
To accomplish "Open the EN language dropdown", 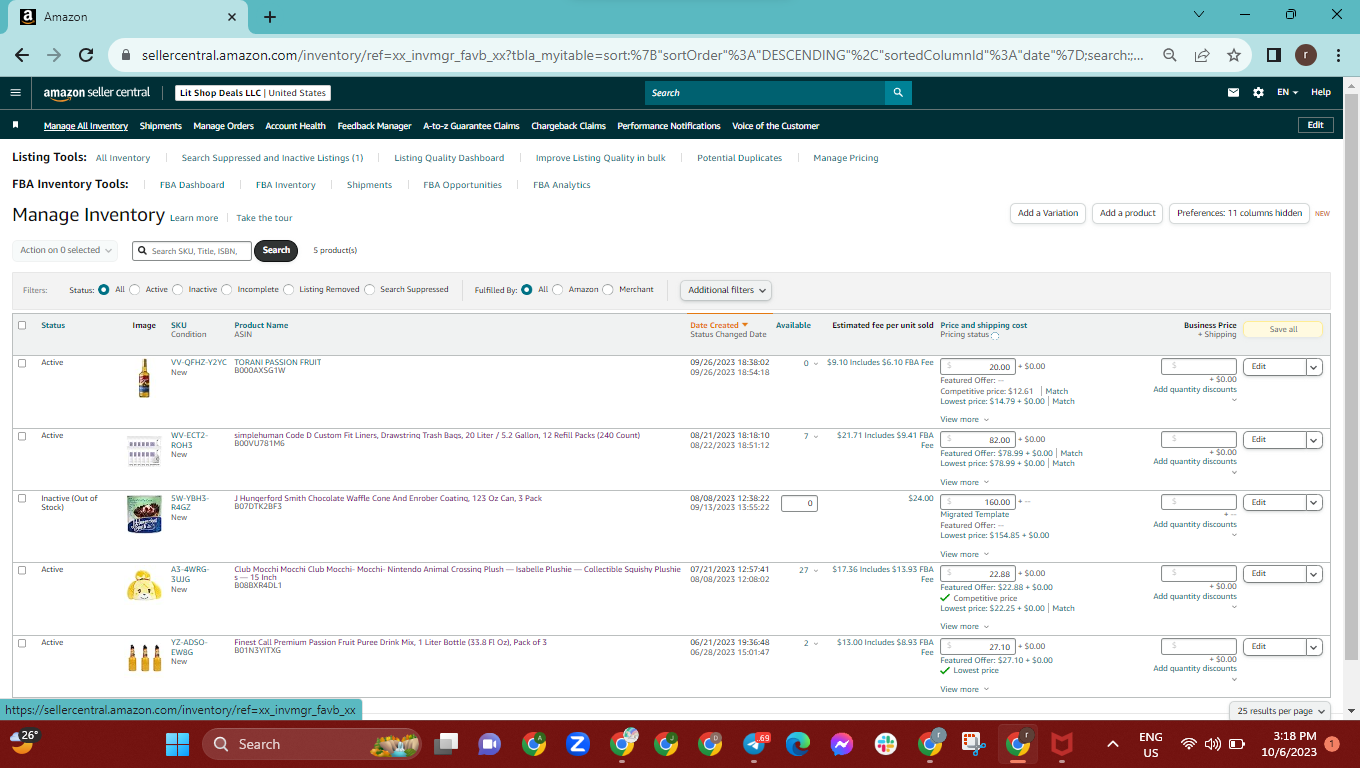I will [x=1287, y=93].
